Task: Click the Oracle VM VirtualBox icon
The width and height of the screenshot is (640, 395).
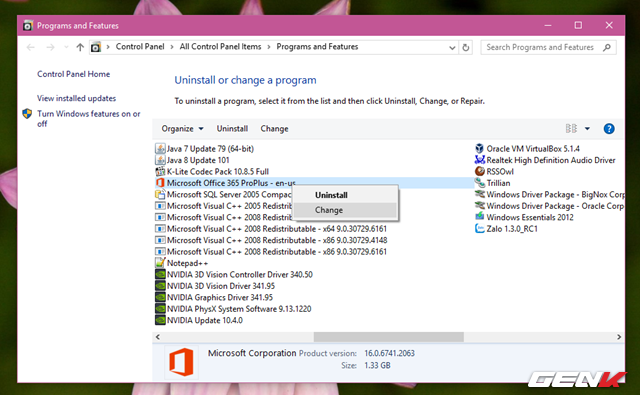Action: [480, 149]
